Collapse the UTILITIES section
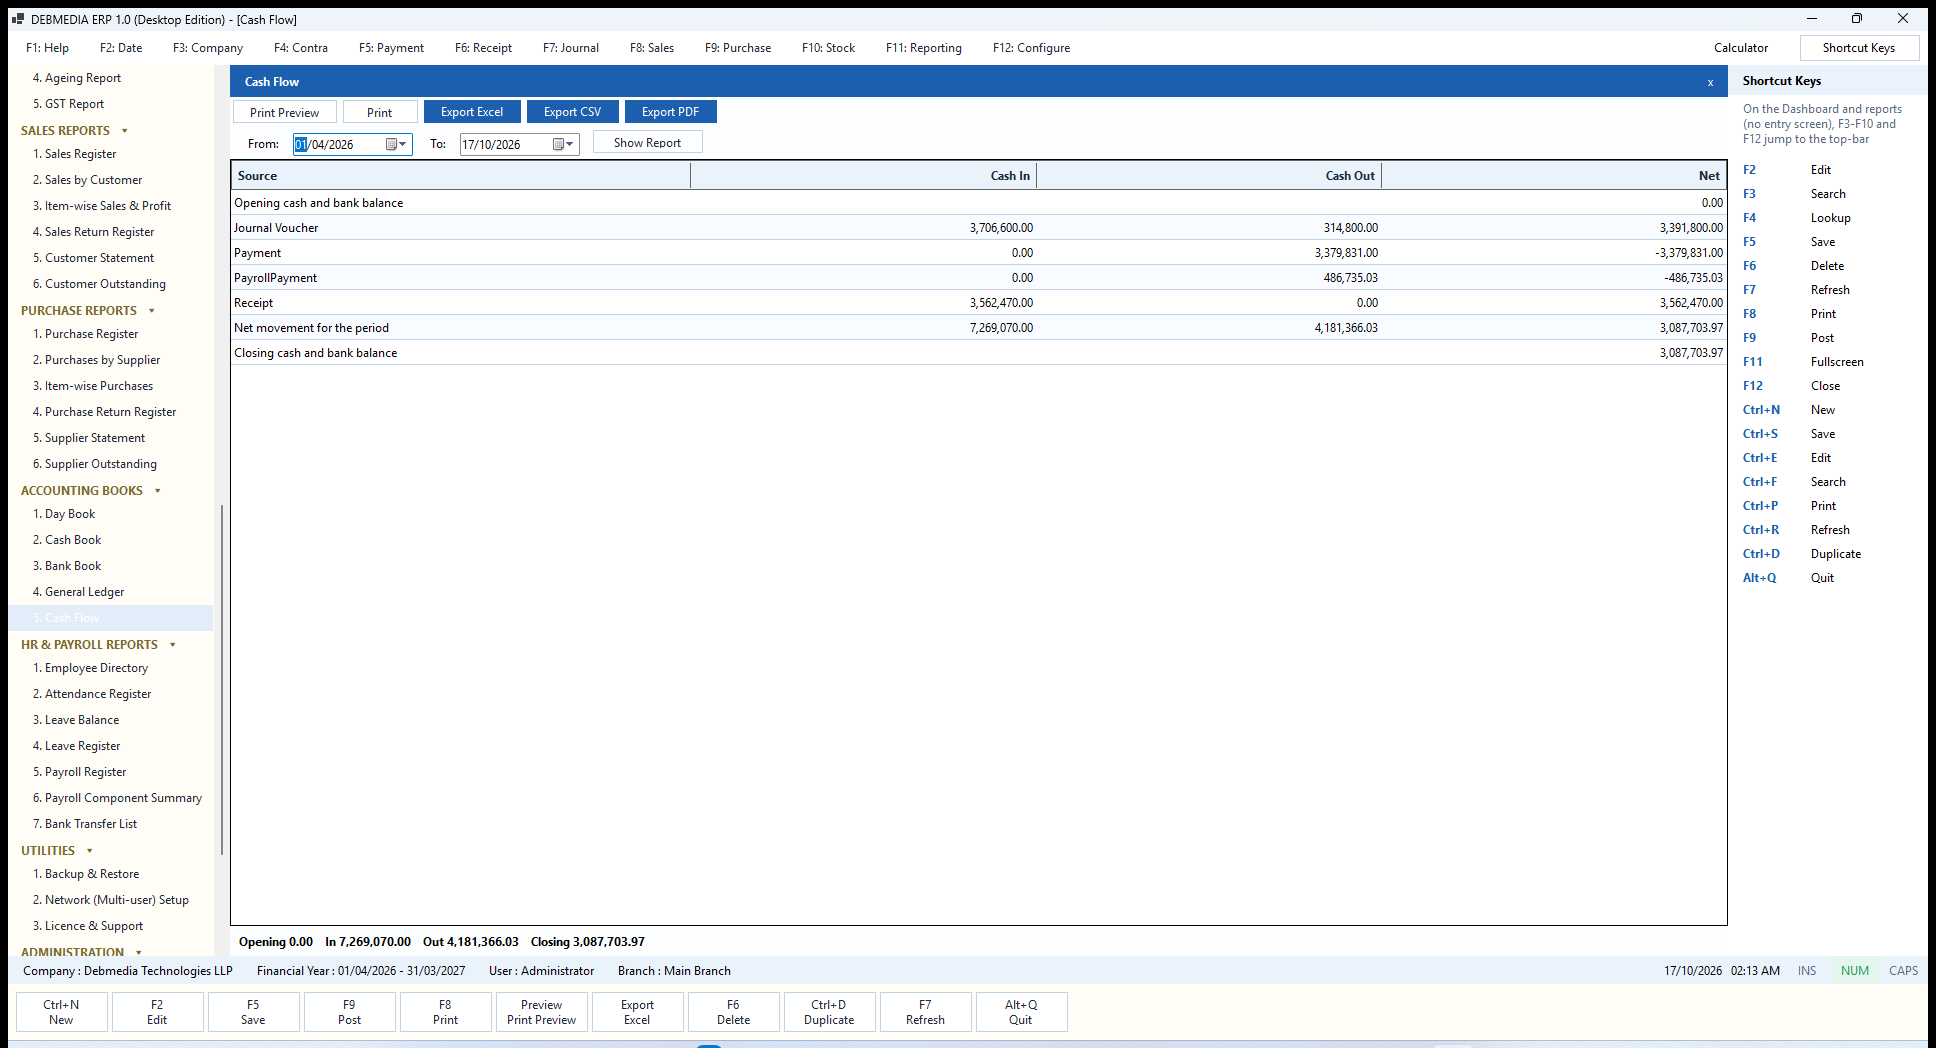 [90, 851]
